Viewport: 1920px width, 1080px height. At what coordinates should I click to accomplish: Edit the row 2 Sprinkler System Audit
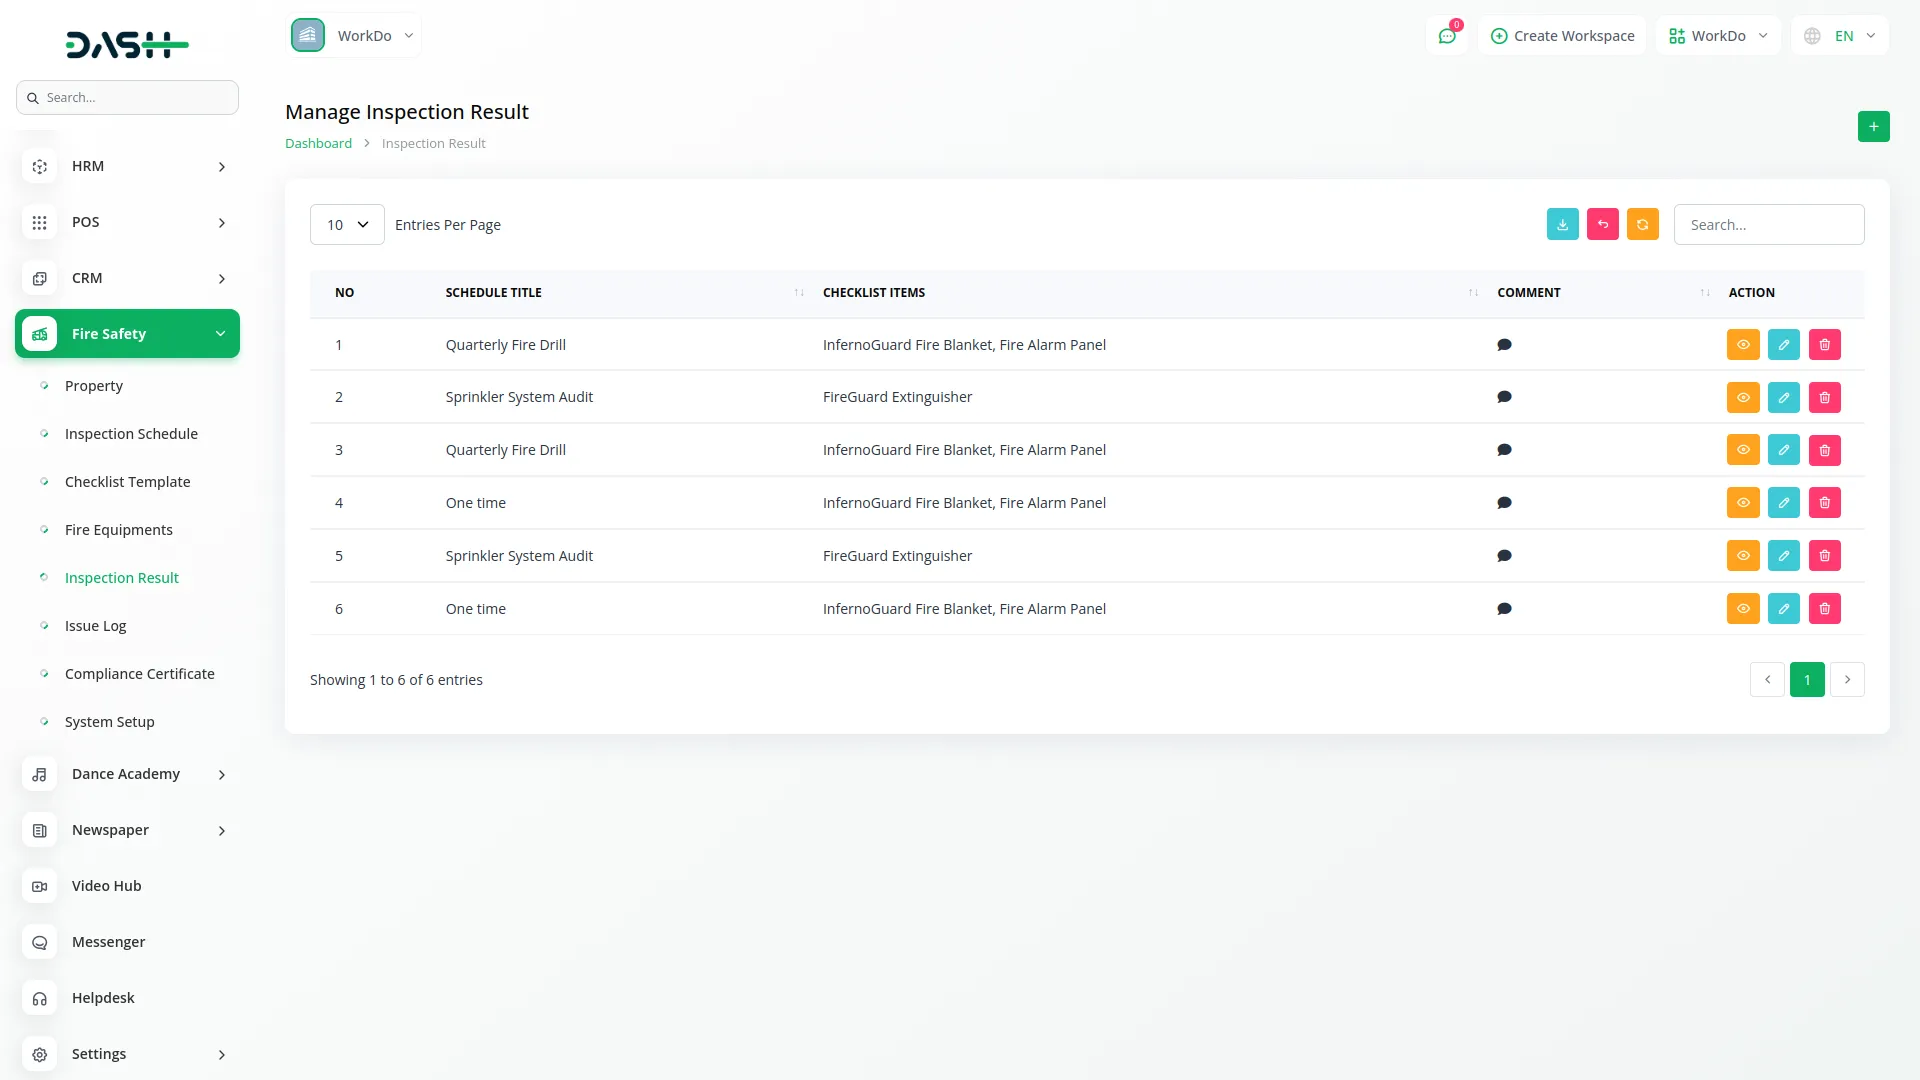tap(1783, 398)
